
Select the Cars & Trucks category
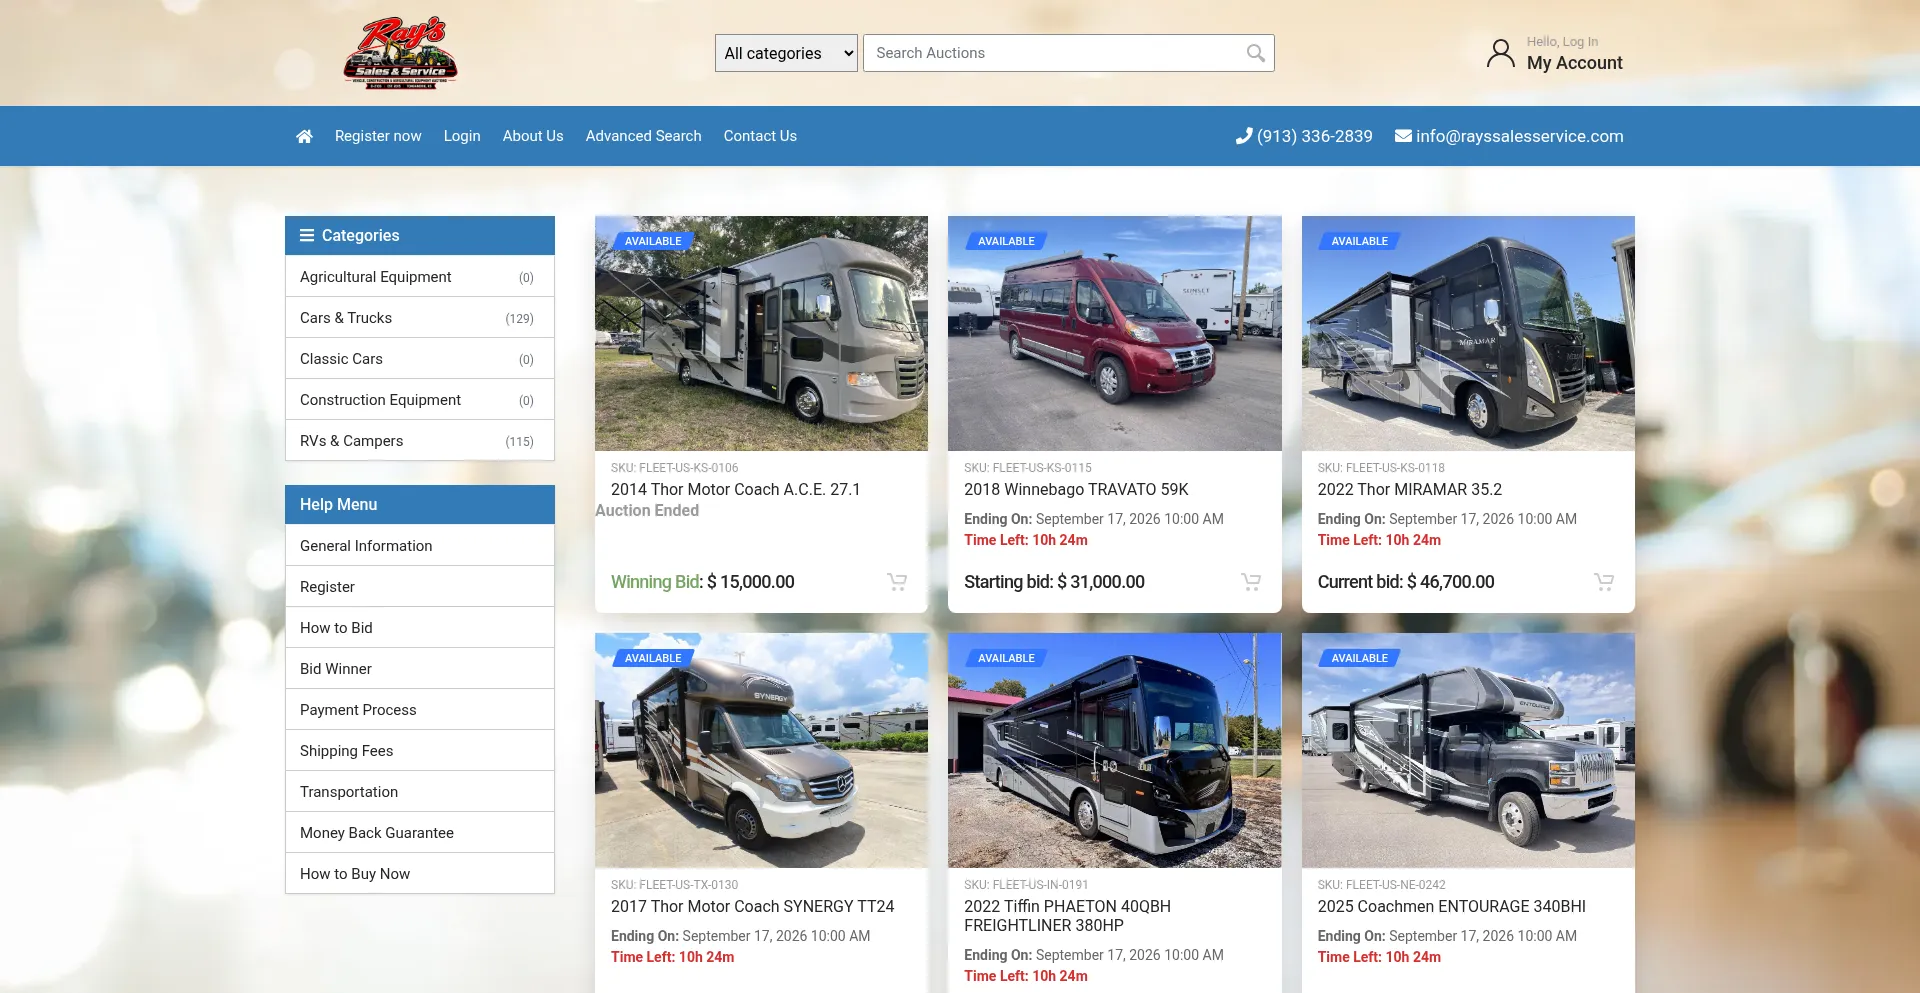(420, 318)
